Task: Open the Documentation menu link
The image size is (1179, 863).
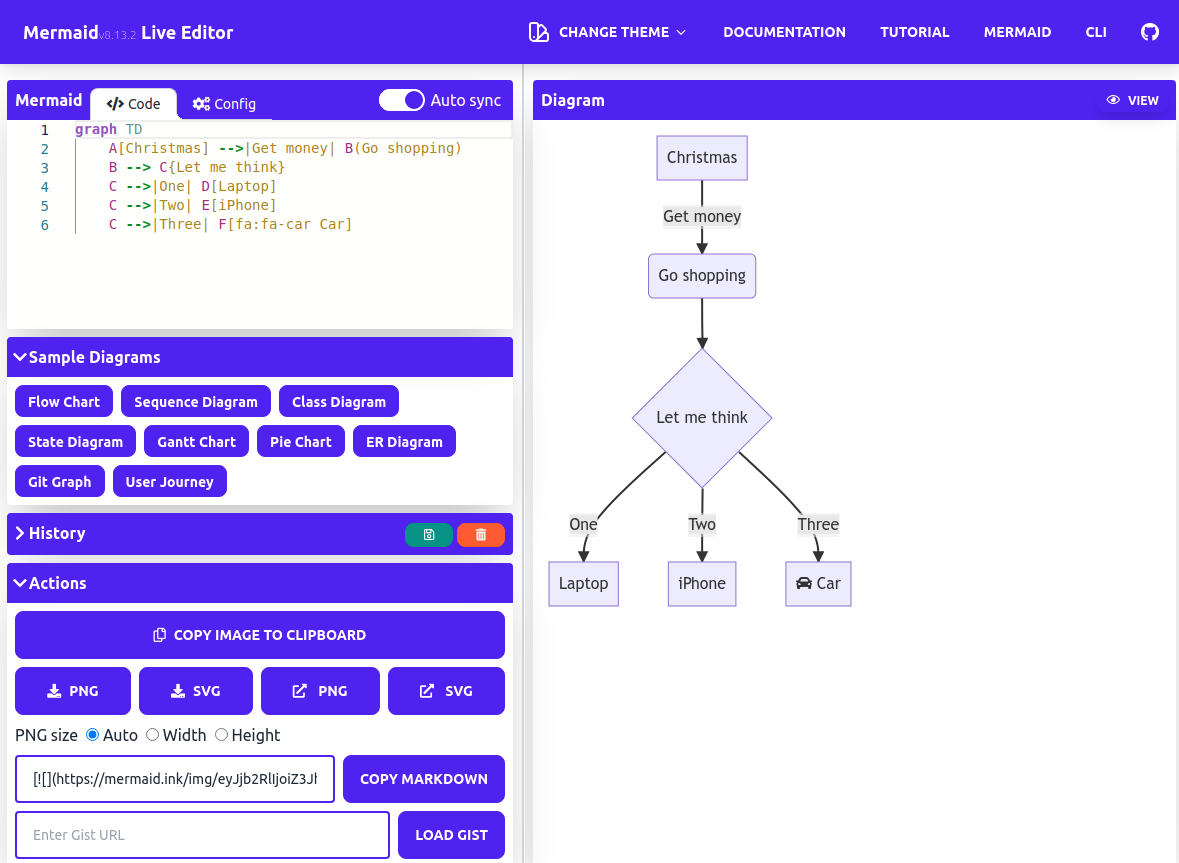Action: pos(784,32)
